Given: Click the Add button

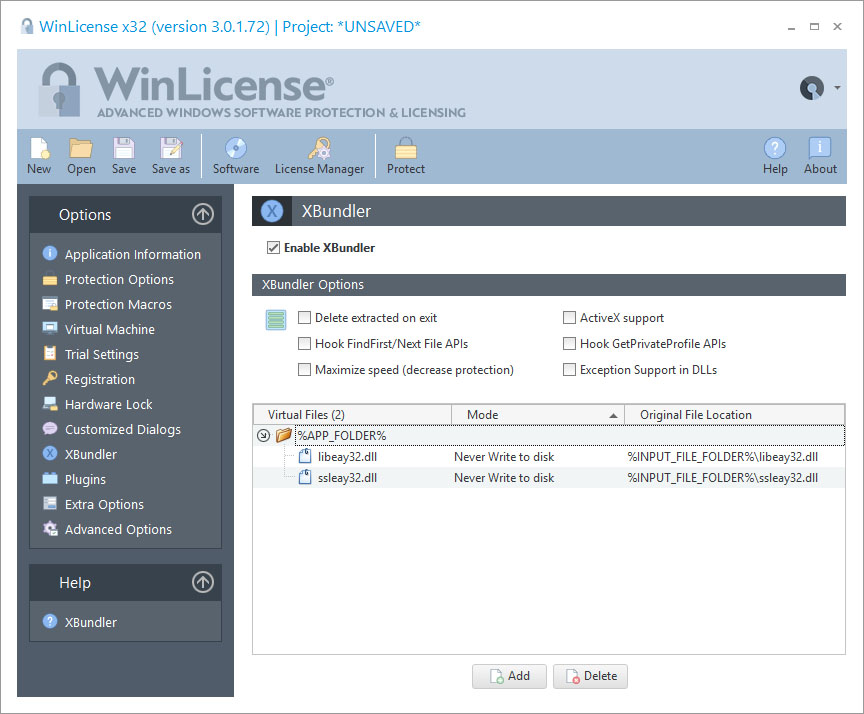Looking at the screenshot, I should (509, 676).
